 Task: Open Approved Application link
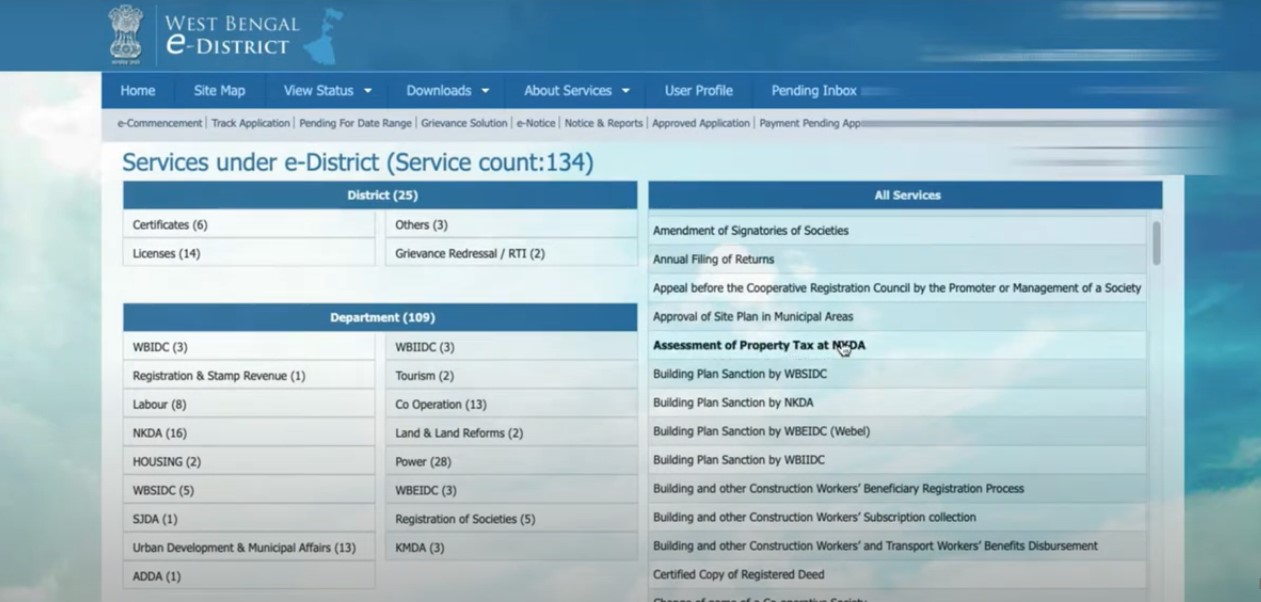[701, 123]
